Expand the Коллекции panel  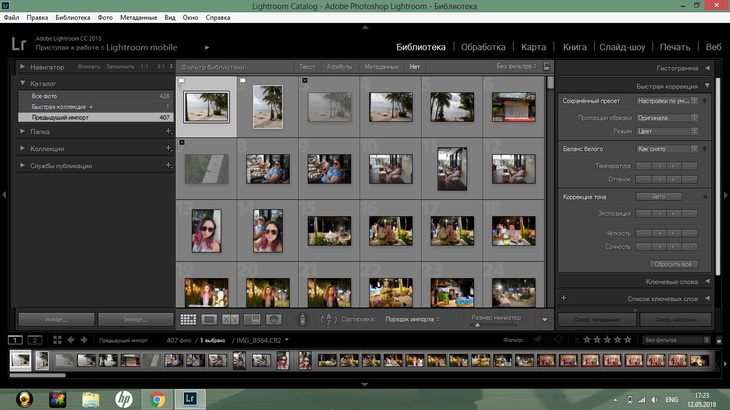[x=22, y=148]
